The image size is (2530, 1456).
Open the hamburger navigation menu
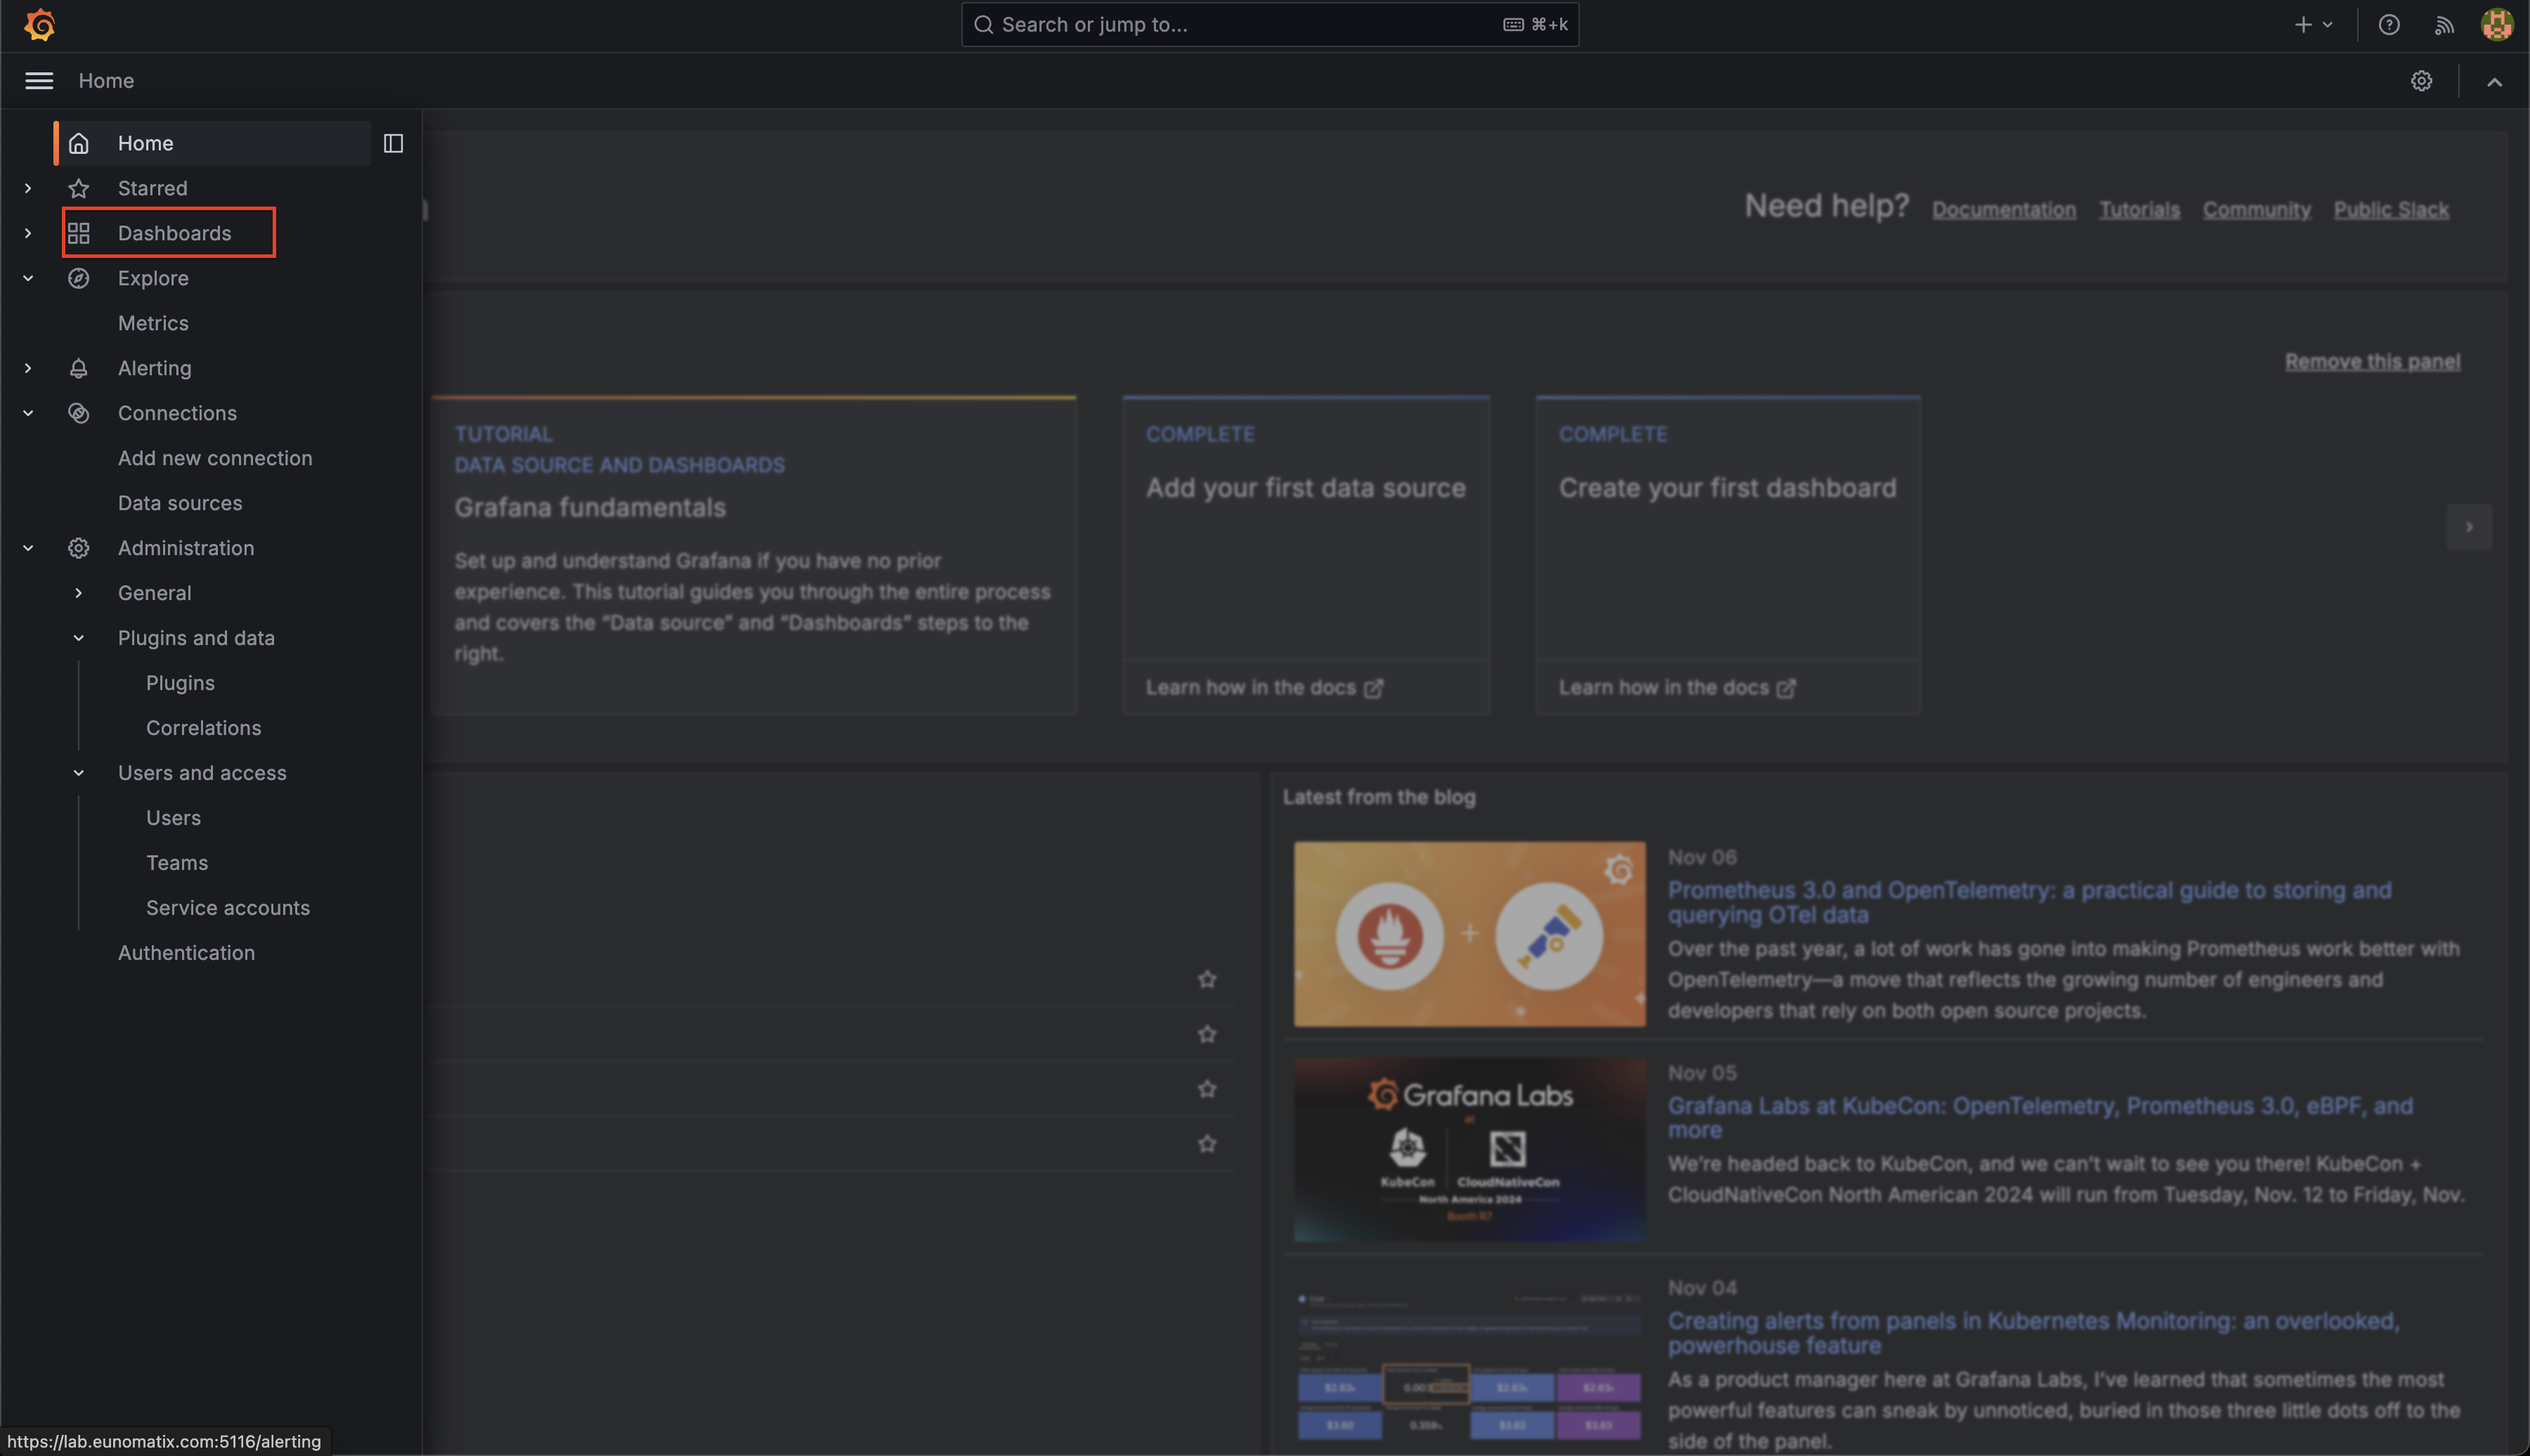(x=39, y=81)
